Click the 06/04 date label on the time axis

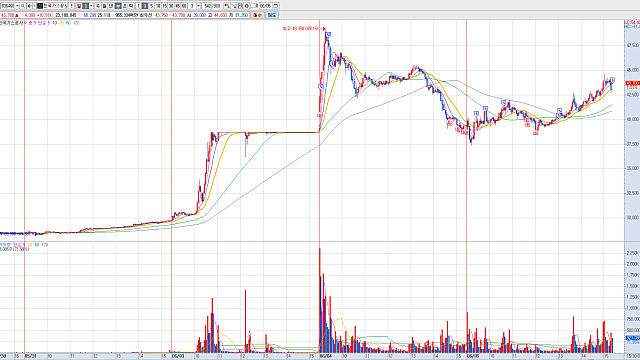click(326, 356)
